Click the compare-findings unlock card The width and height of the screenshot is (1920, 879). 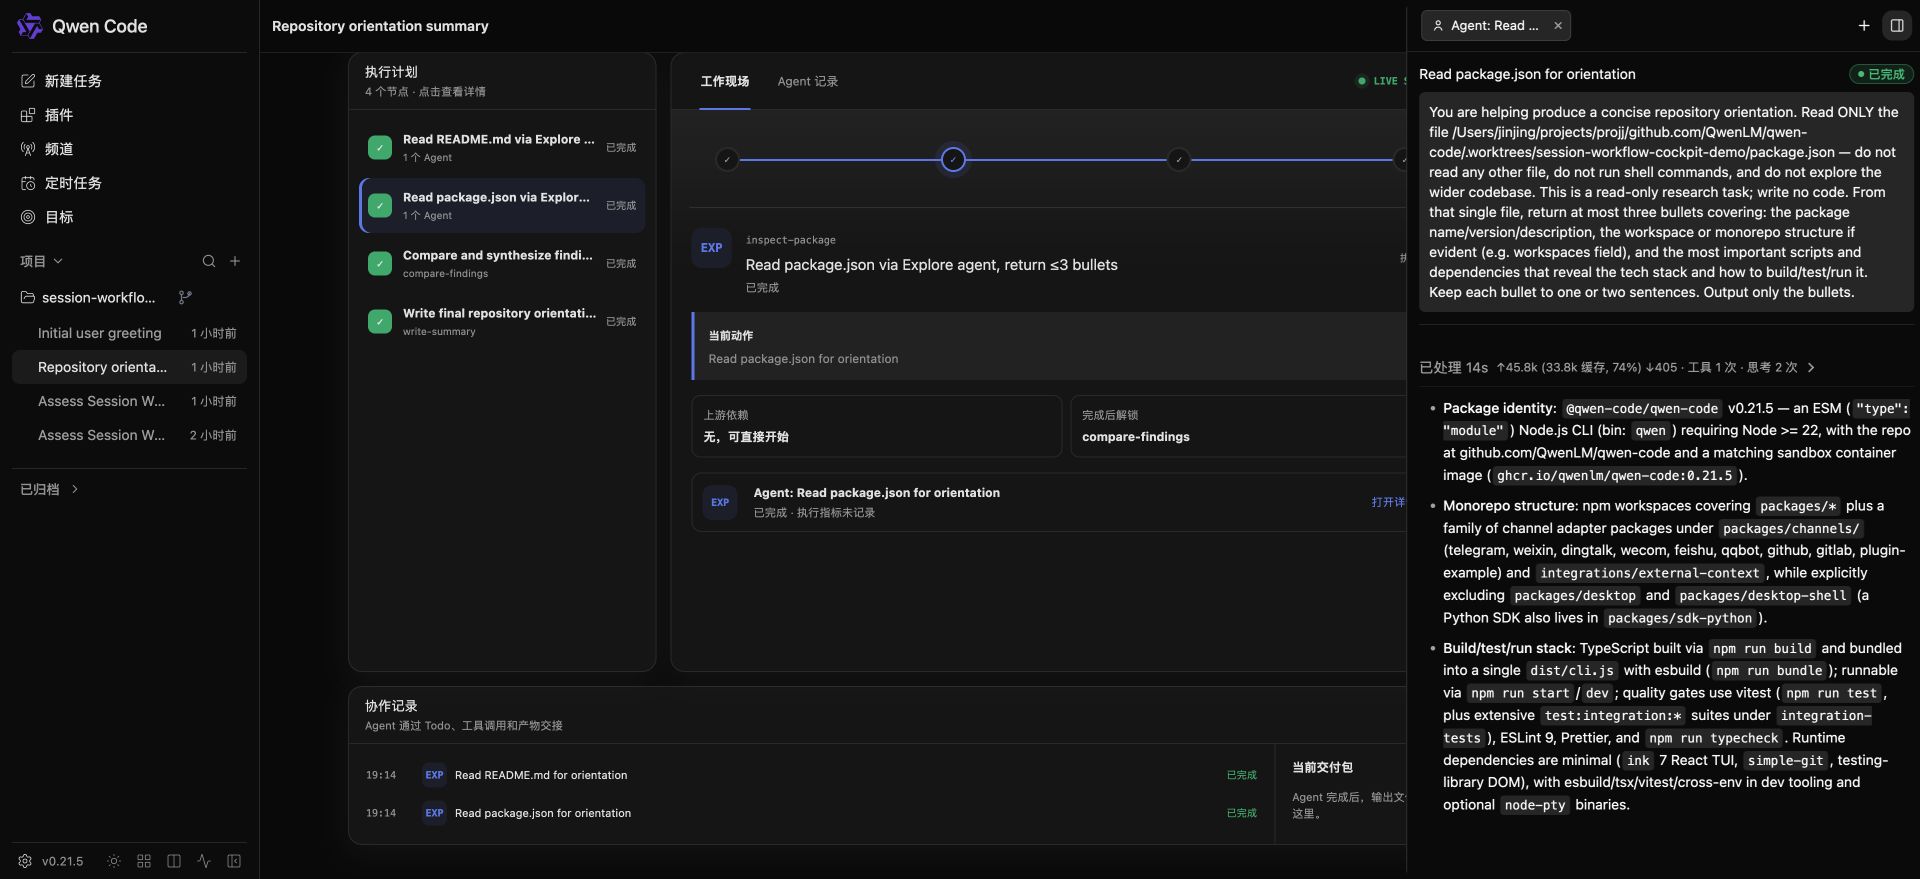1238,426
